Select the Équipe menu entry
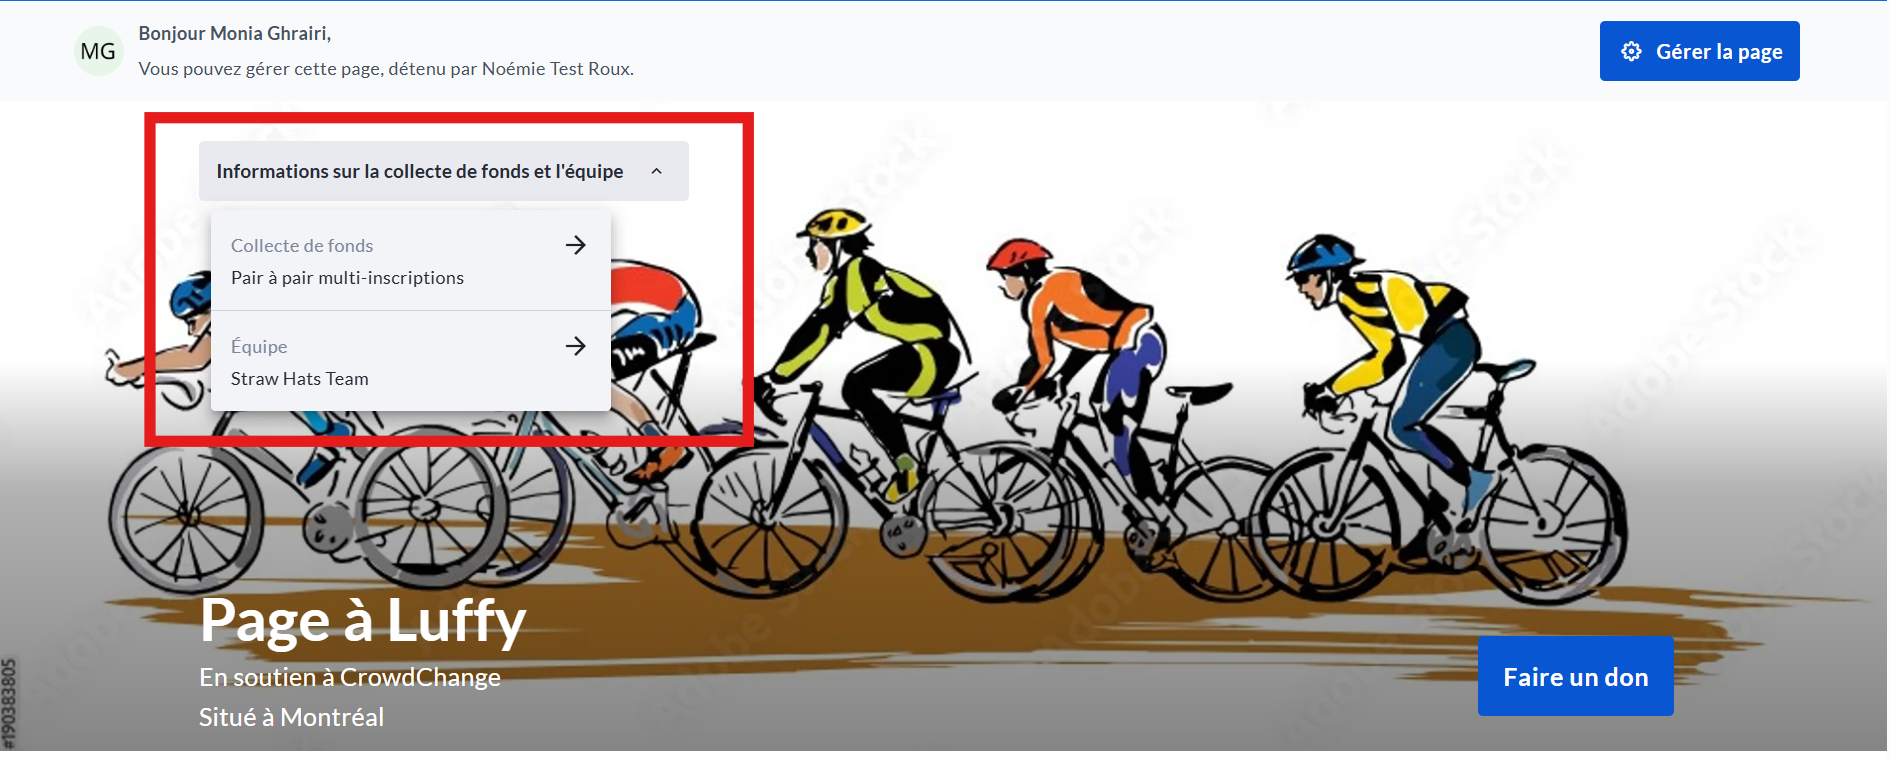The width and height of the screenshot is (1891, 760). (x=411, y=361)
